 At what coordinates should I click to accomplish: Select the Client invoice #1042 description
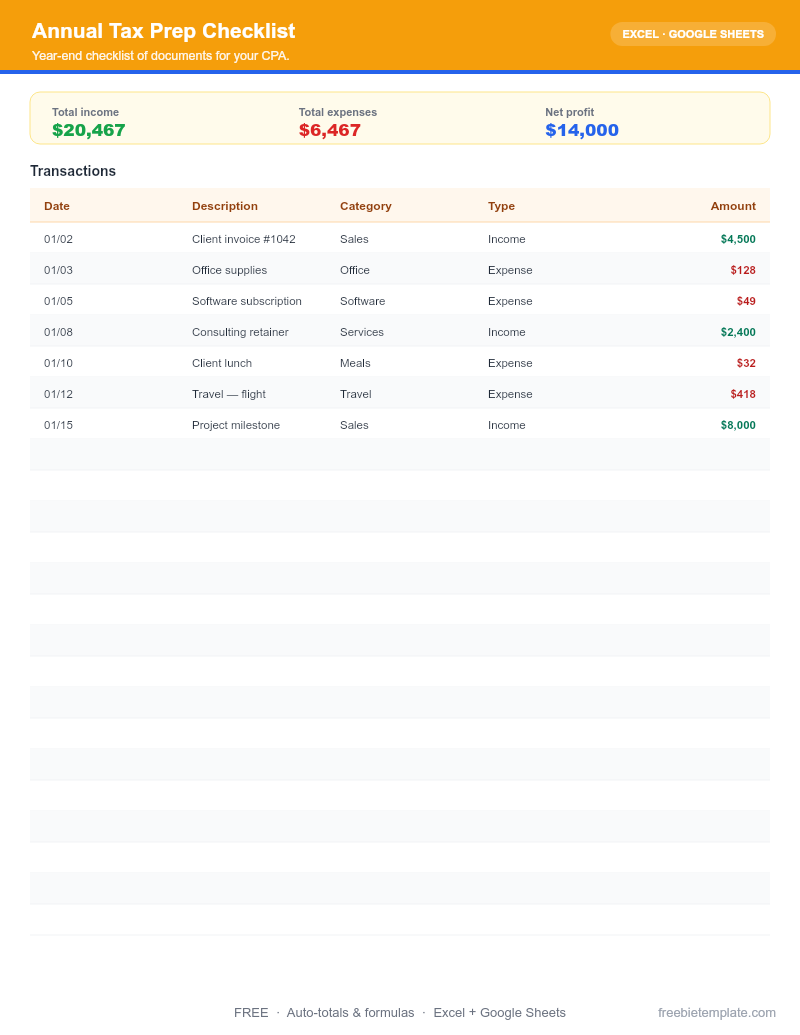[244, 239]
